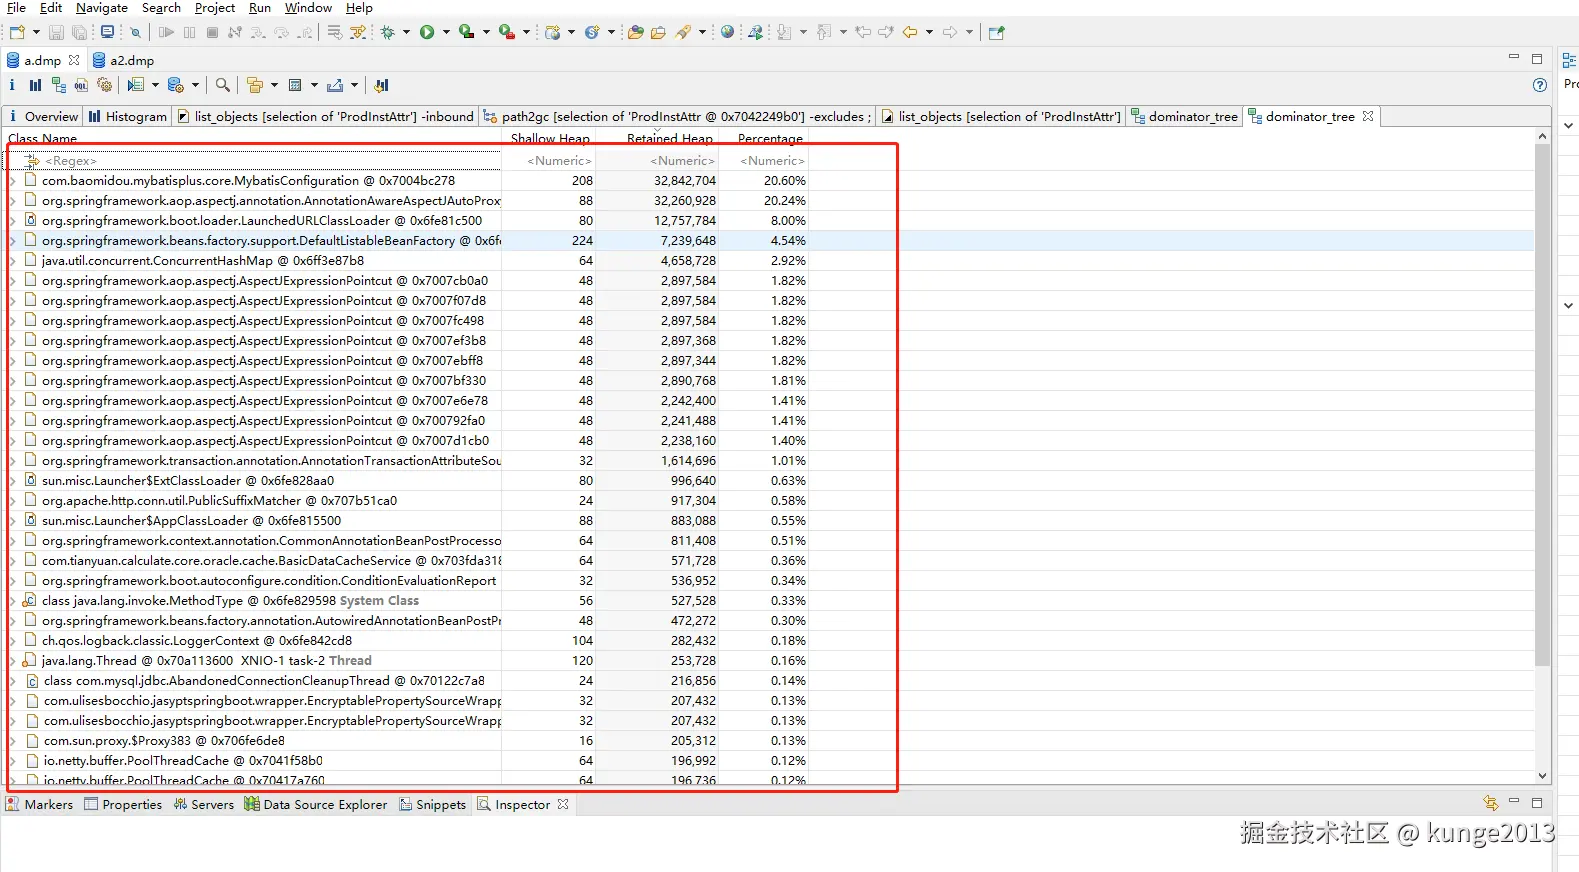Click the Open Console terminal icon
The image size is (1579, 872).
click(x=107, y=32)
